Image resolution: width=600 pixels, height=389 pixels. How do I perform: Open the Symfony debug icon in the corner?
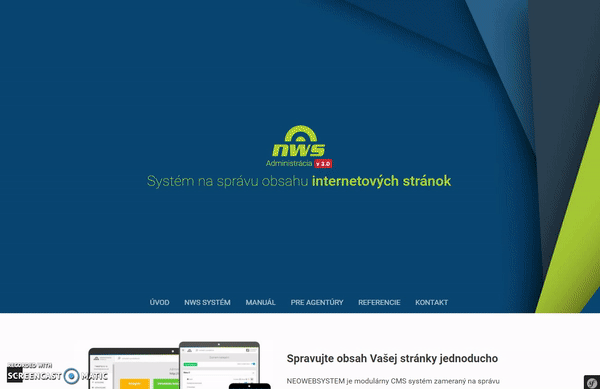click(592, 382)
